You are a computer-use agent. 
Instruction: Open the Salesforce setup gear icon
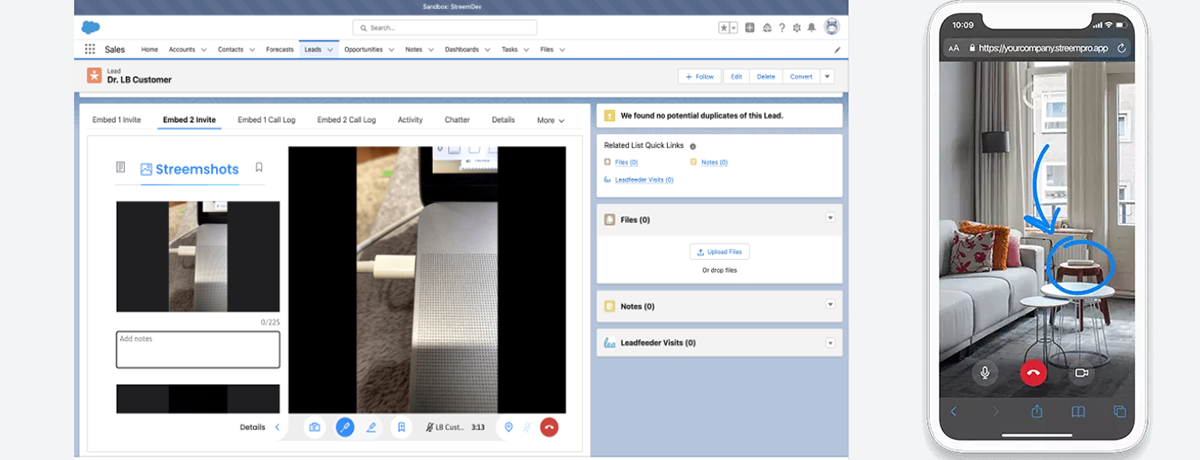[x=795, y=28]
